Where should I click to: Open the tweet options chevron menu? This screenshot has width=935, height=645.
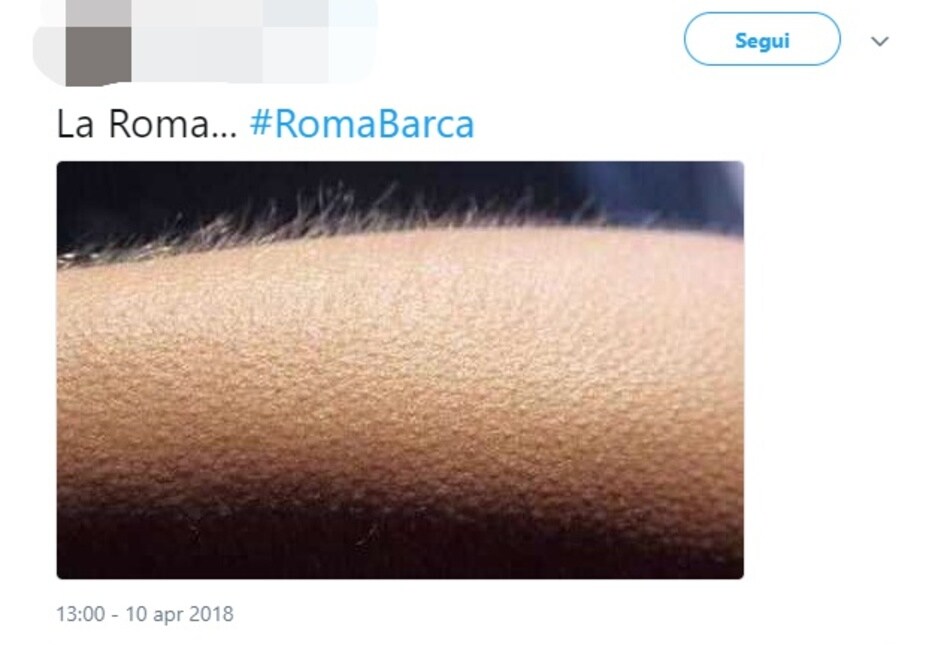880,41
